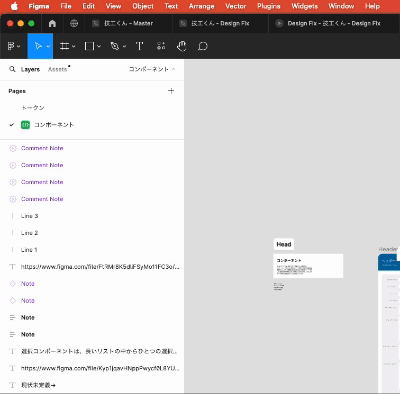Select the Rectangle shape tool
The image size is (400, 394).
(89, 46)
